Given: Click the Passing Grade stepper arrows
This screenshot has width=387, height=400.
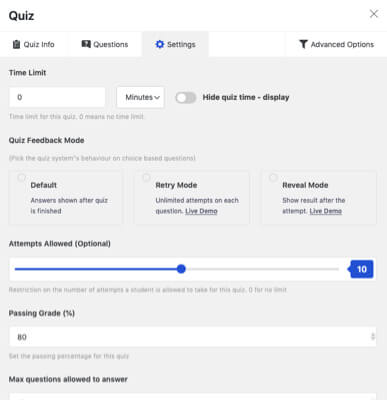Looking at the screenshot, I should (373, 337).
